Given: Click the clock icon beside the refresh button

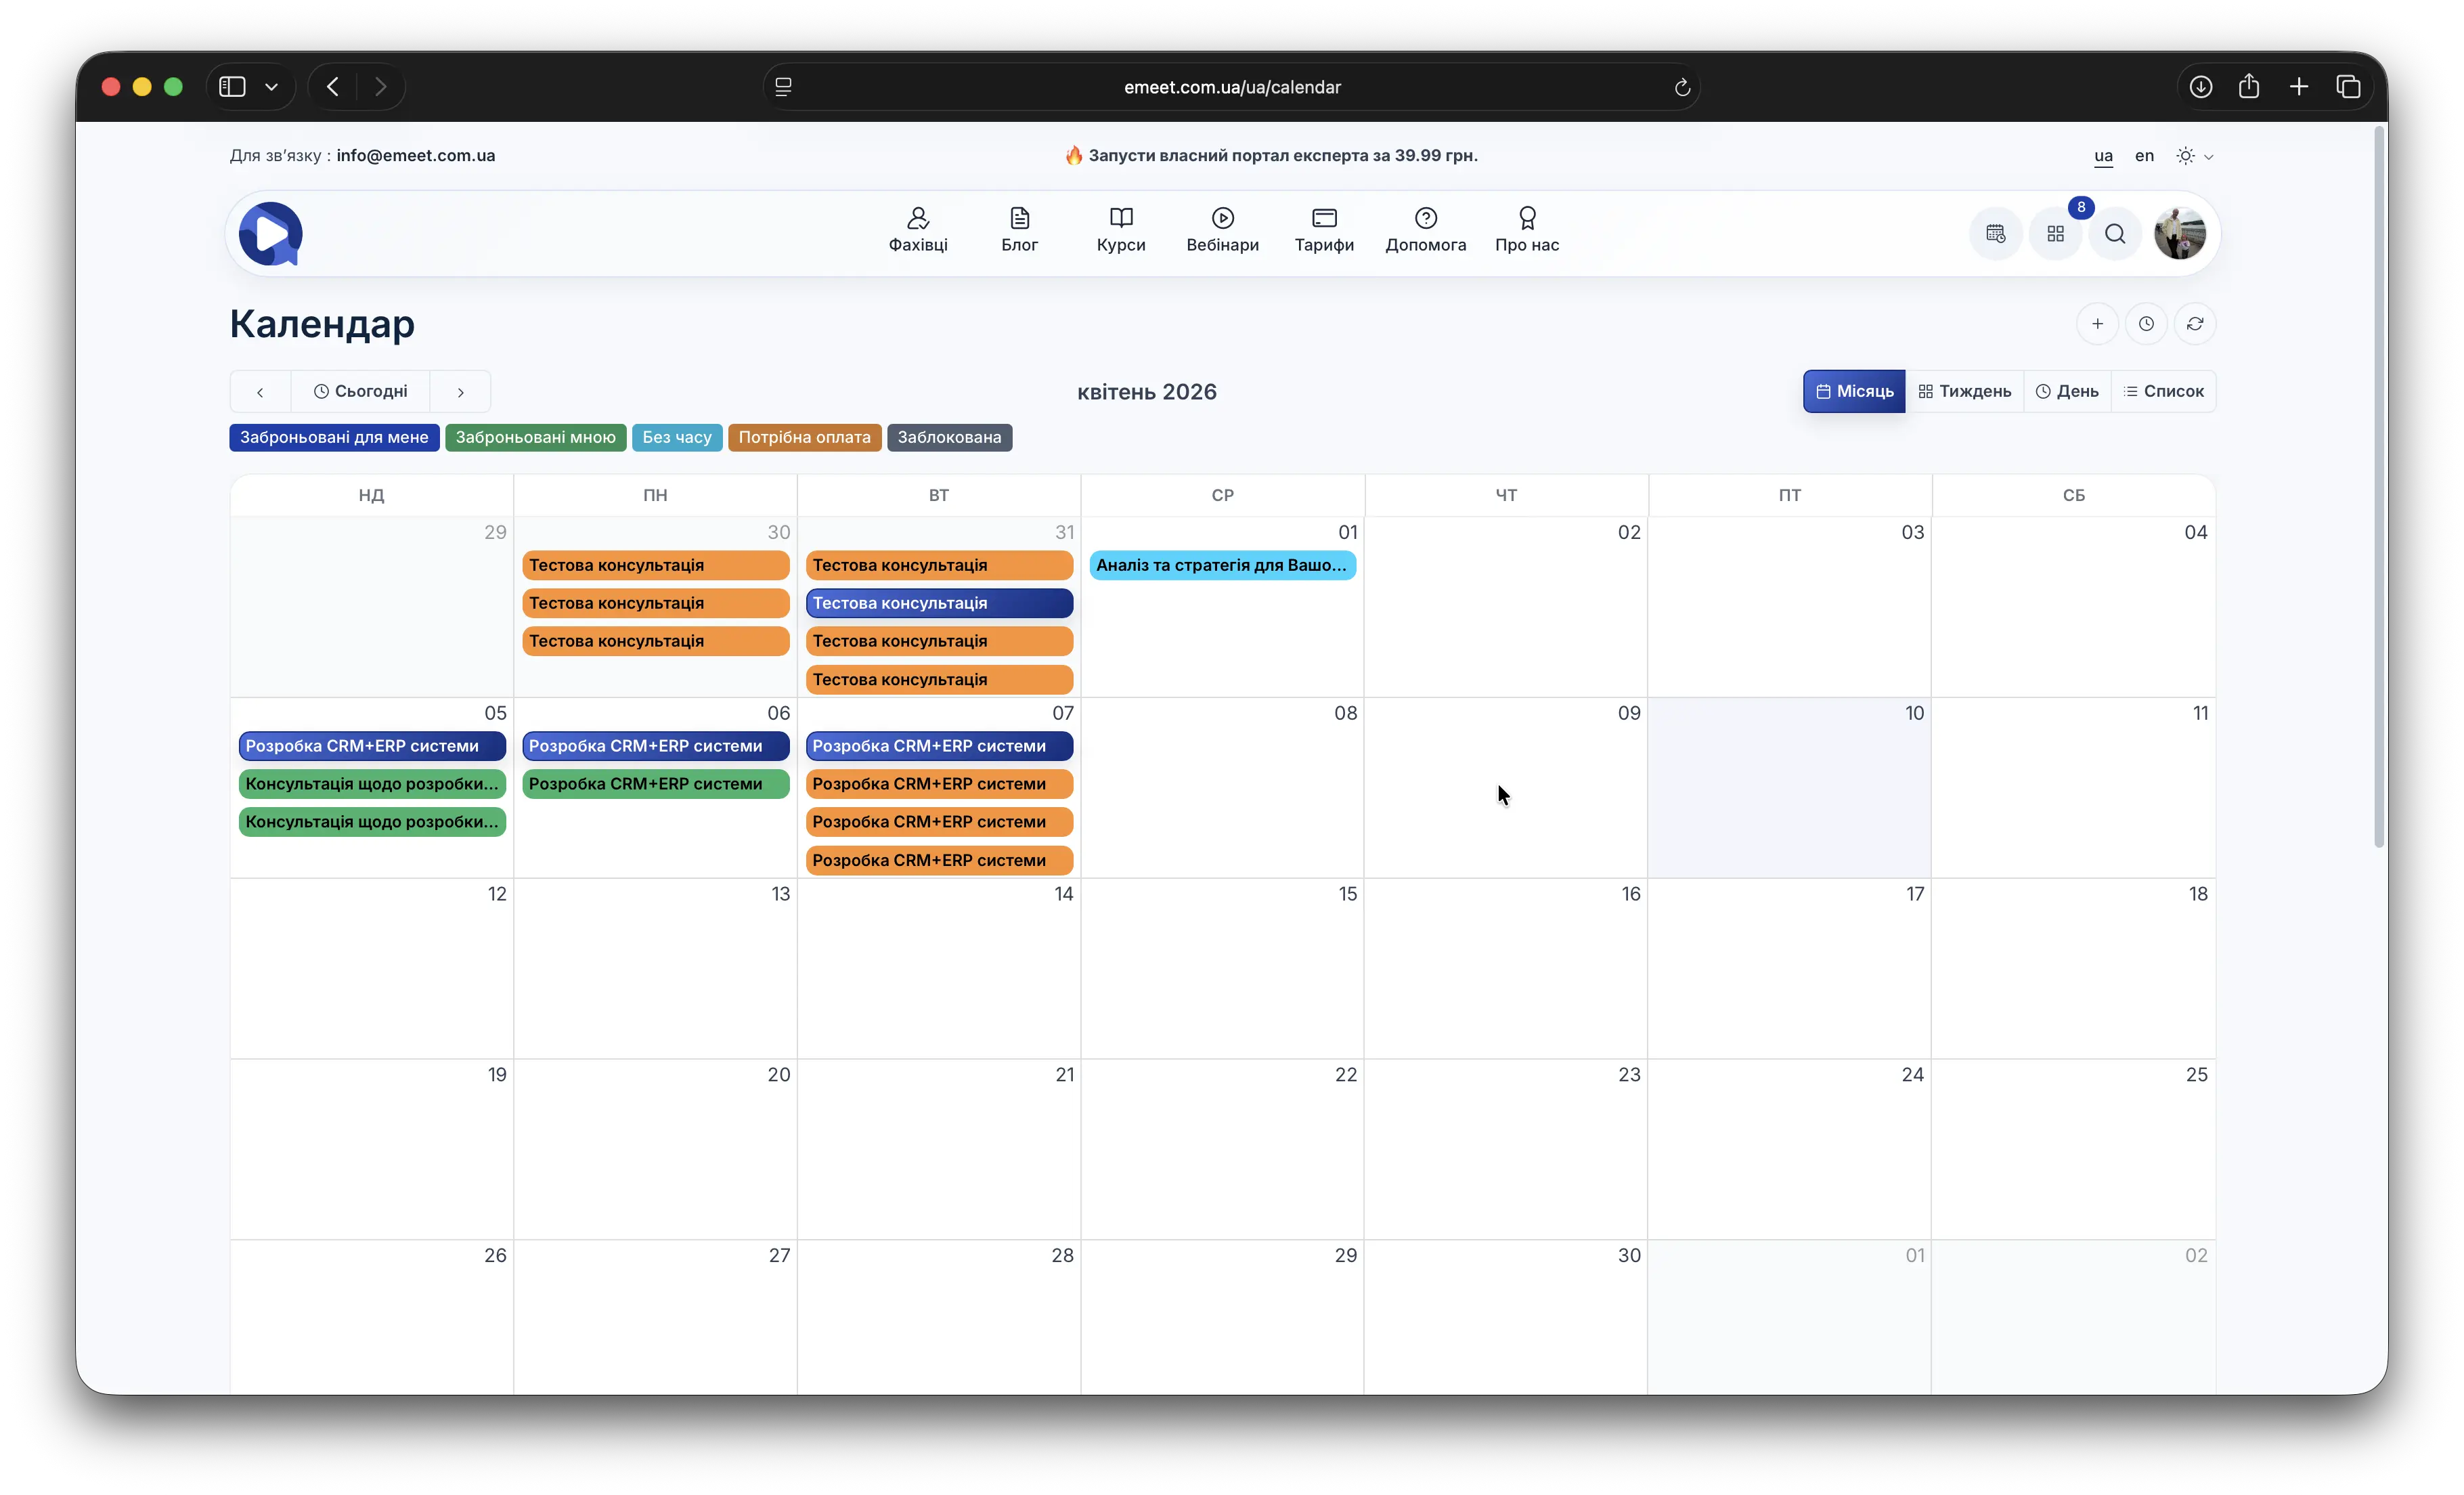Looking at the screenshot, I should point(2146,324).
